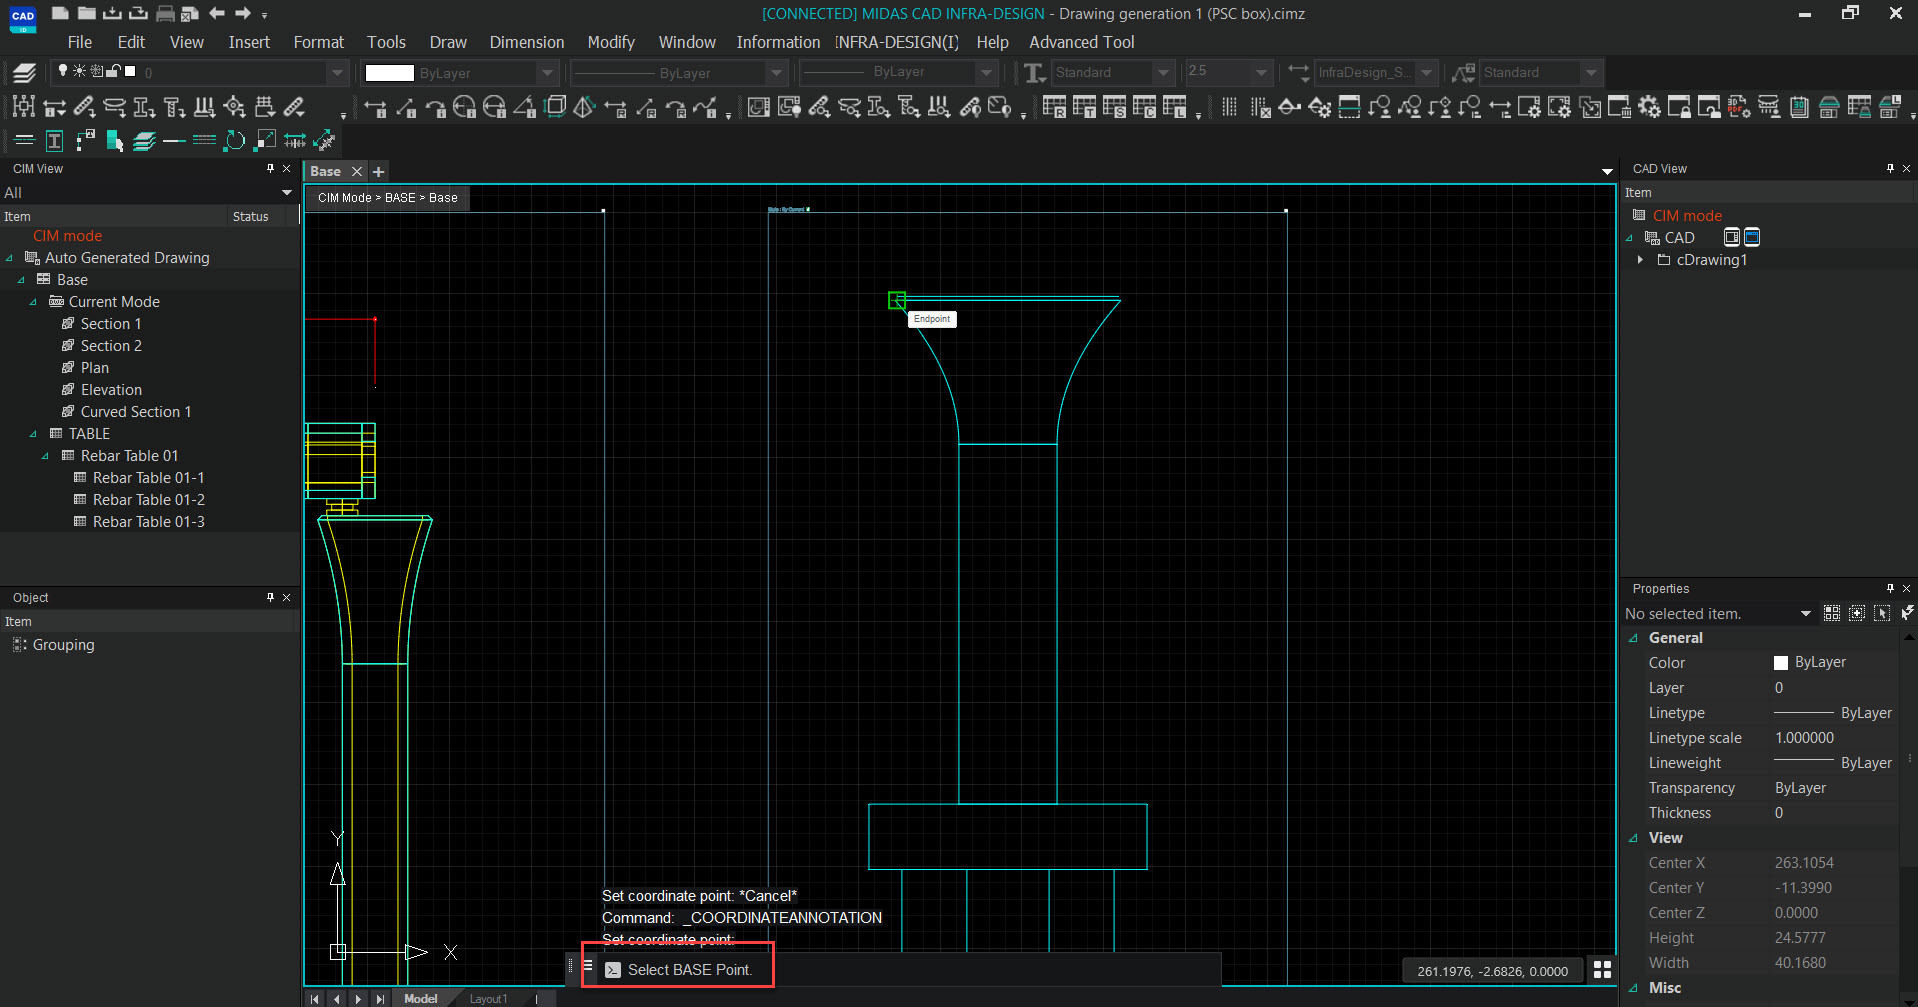
Task: Click the Rotate circular-arrows icon
Action: point(235,141)
